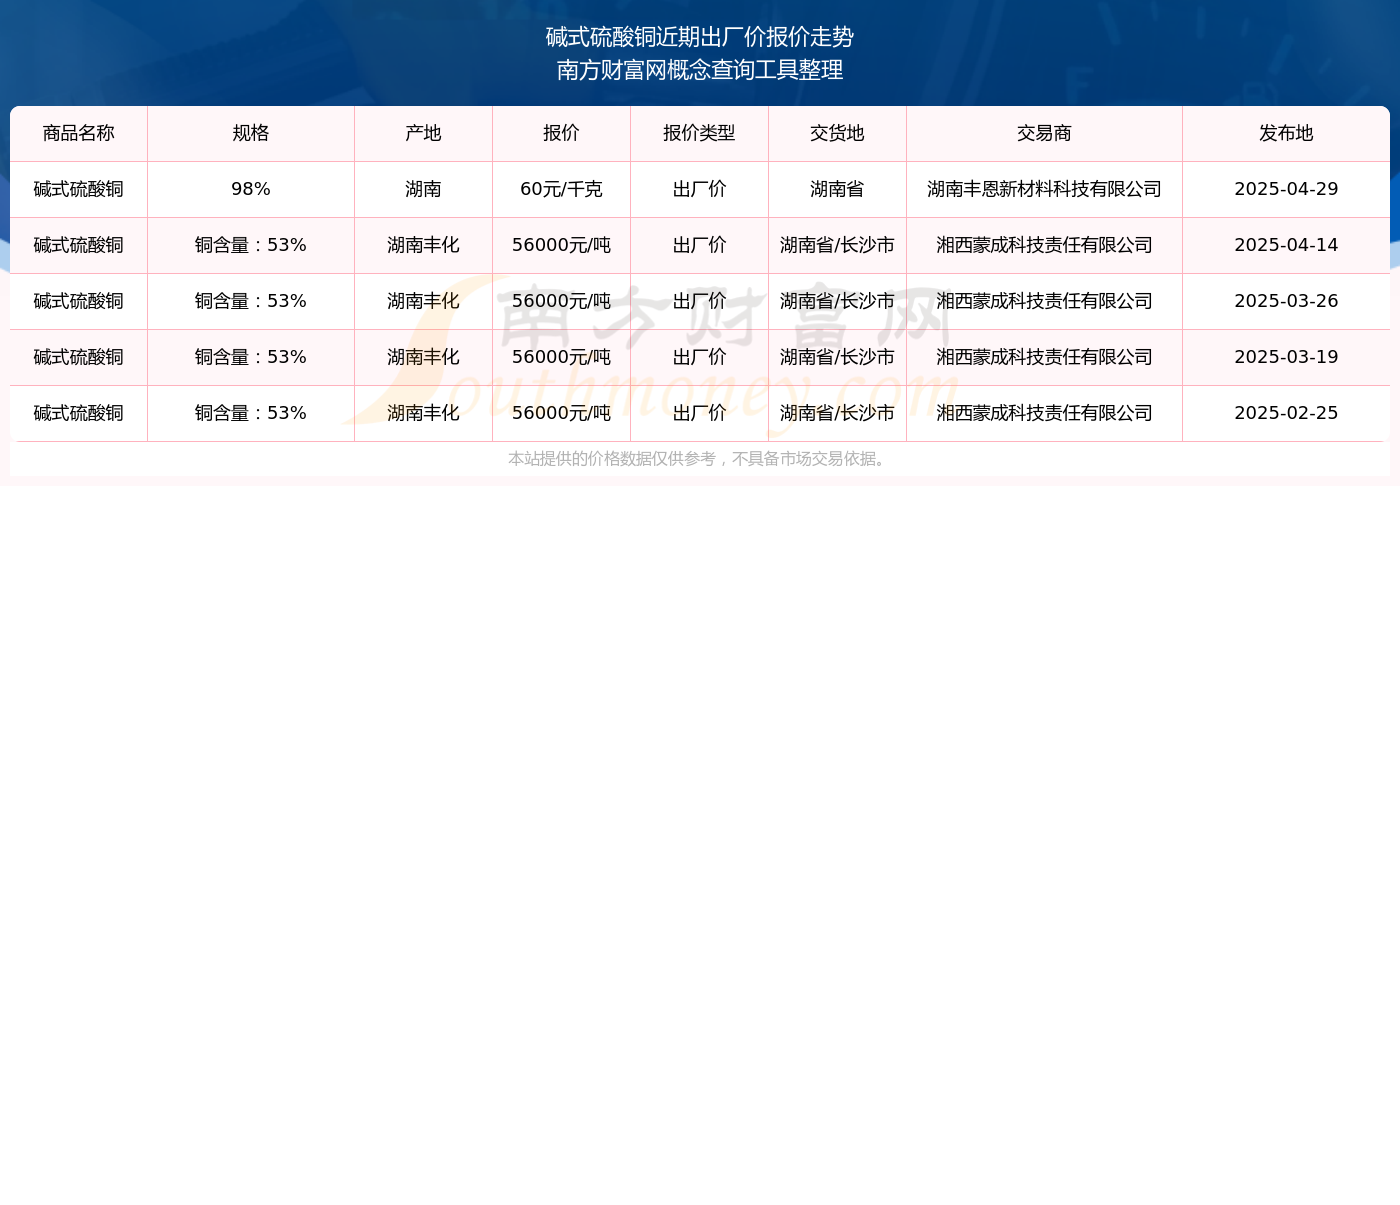Click 出厂价 in the 2025-03-19 row

coord(699,357)
